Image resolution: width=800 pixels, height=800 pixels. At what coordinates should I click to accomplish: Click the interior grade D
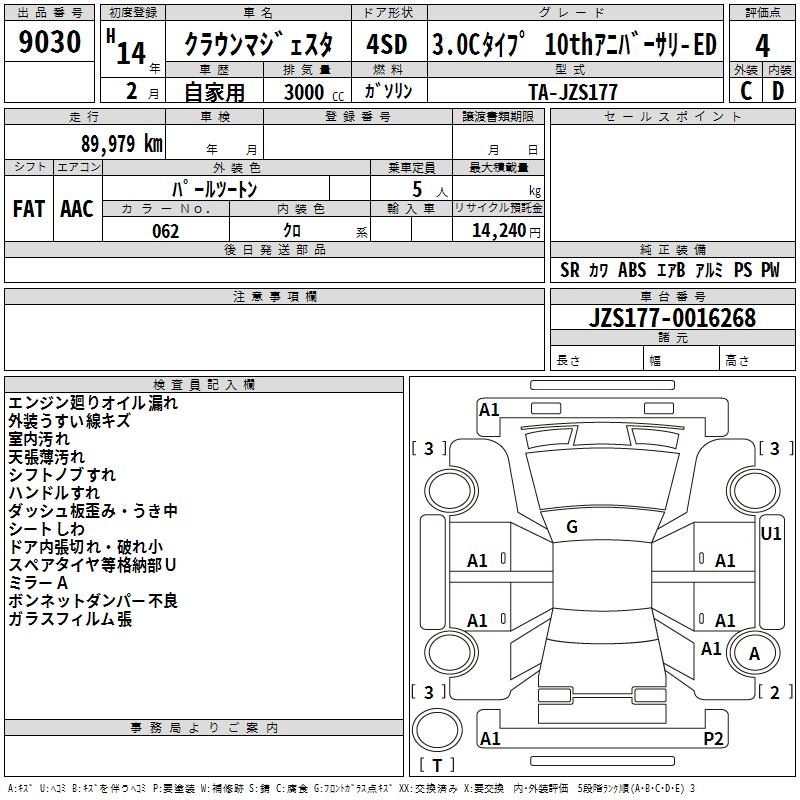778,91
